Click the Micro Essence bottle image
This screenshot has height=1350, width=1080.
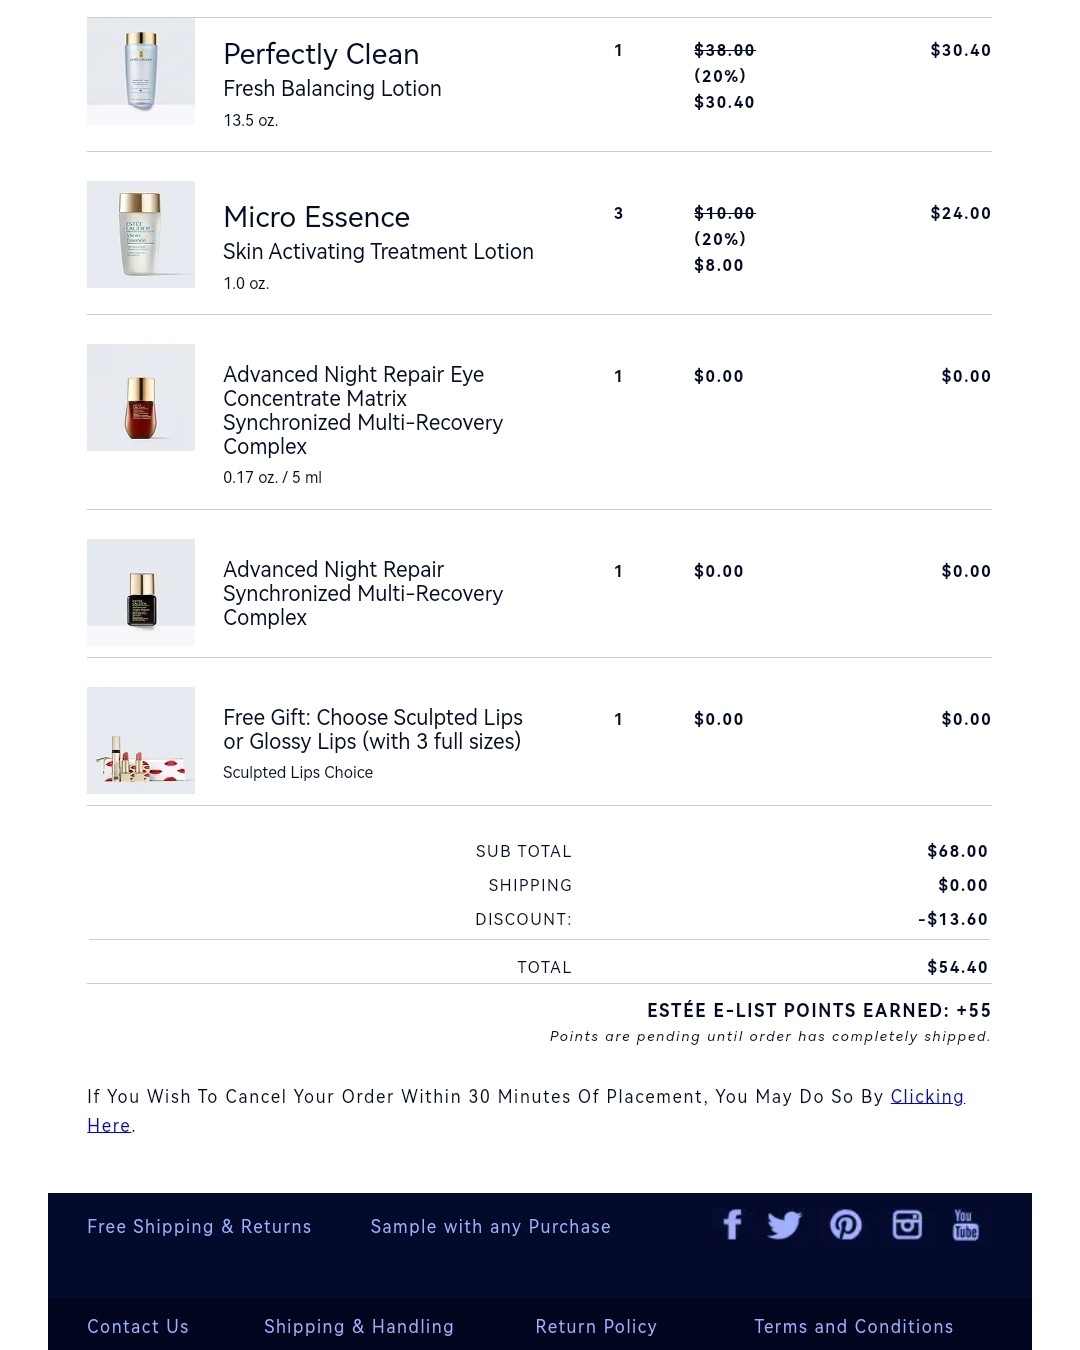point(141,234)
